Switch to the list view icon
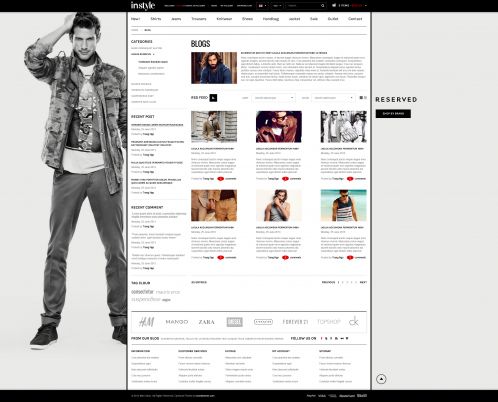The width and height of the screenshot is (498, 402). tap(365, 98)
